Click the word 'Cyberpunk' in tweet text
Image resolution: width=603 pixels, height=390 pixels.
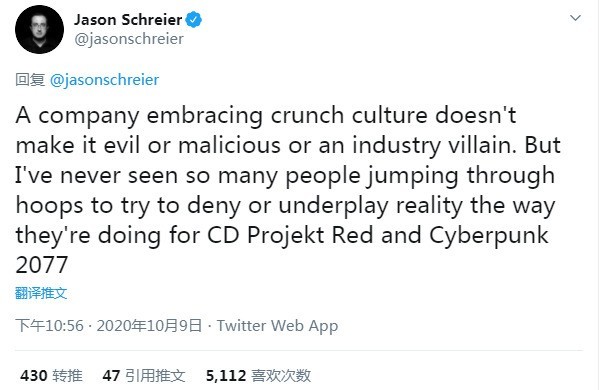[488, 235]
